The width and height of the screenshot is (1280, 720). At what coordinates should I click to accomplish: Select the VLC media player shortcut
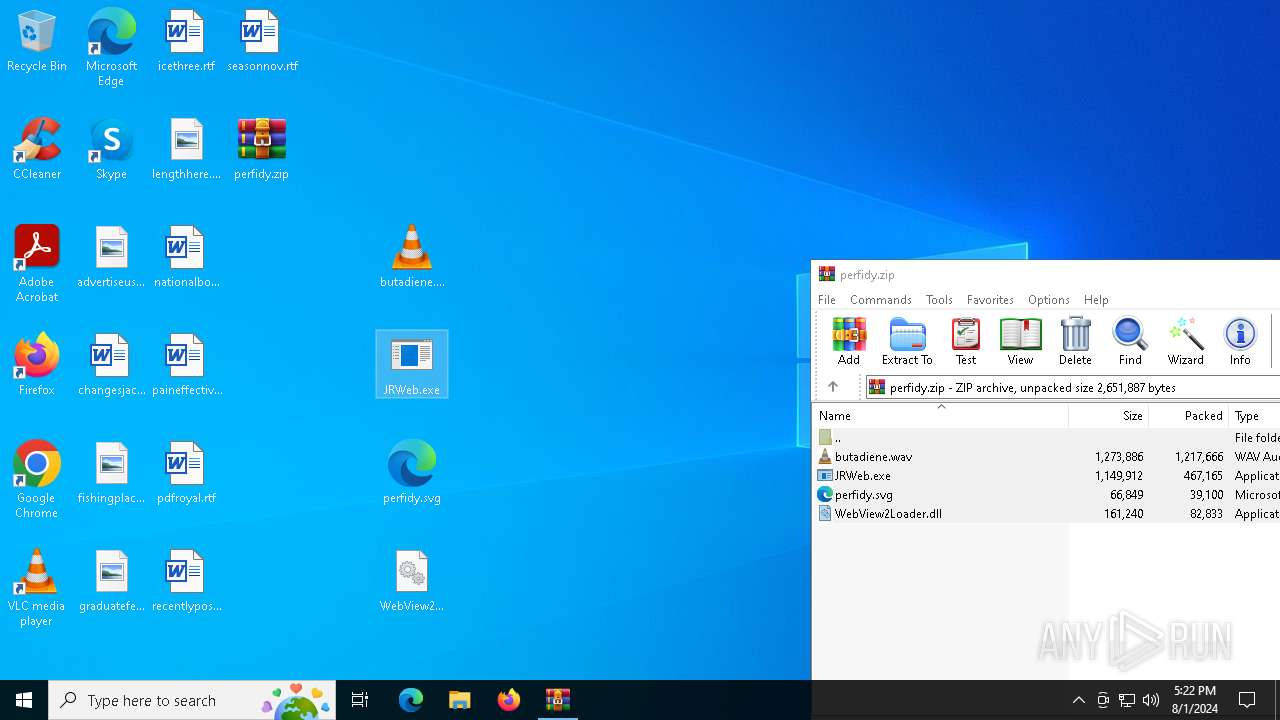(x=37, y=588)
